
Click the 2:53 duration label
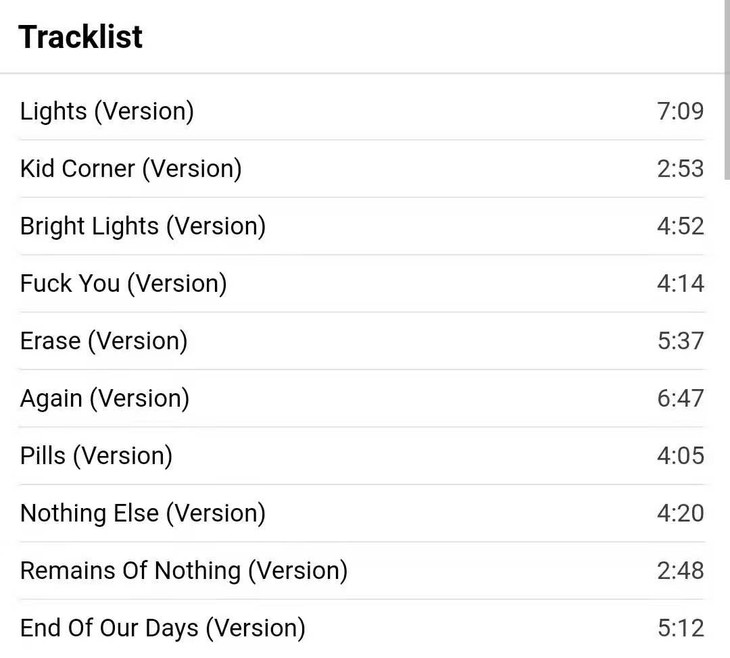680,168
